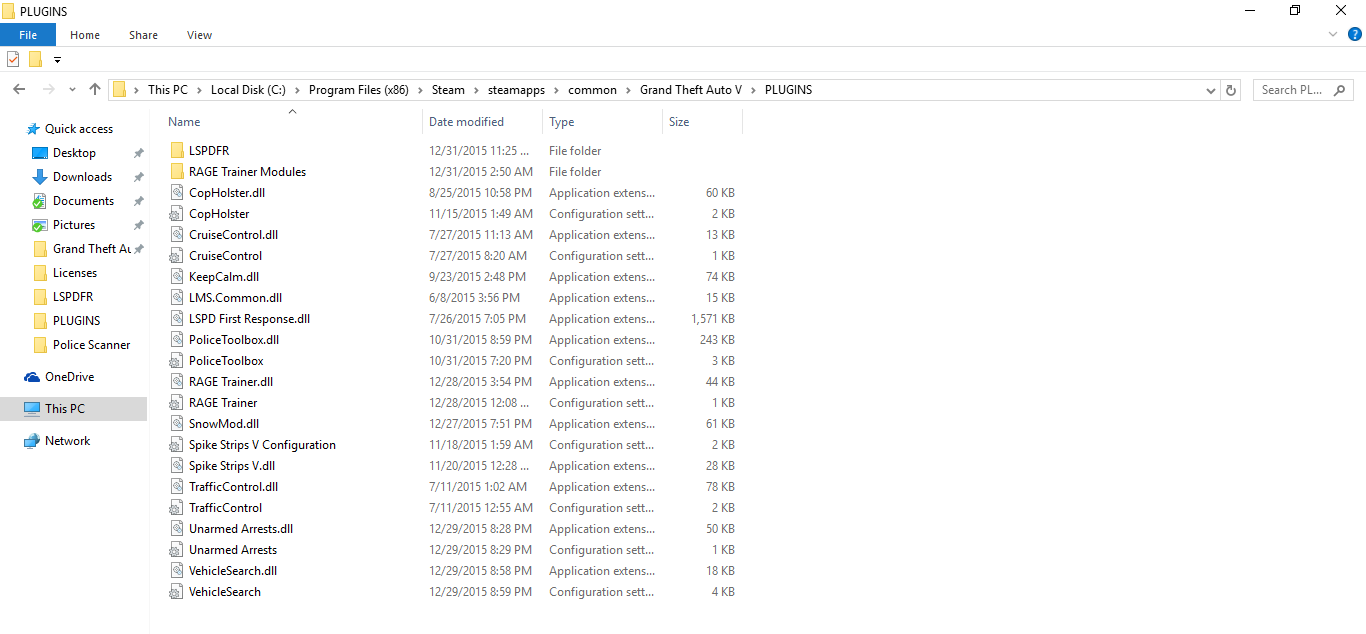Open Pictures in the navigation pane
Screen dimensions: 1366x634
[74, 225]
